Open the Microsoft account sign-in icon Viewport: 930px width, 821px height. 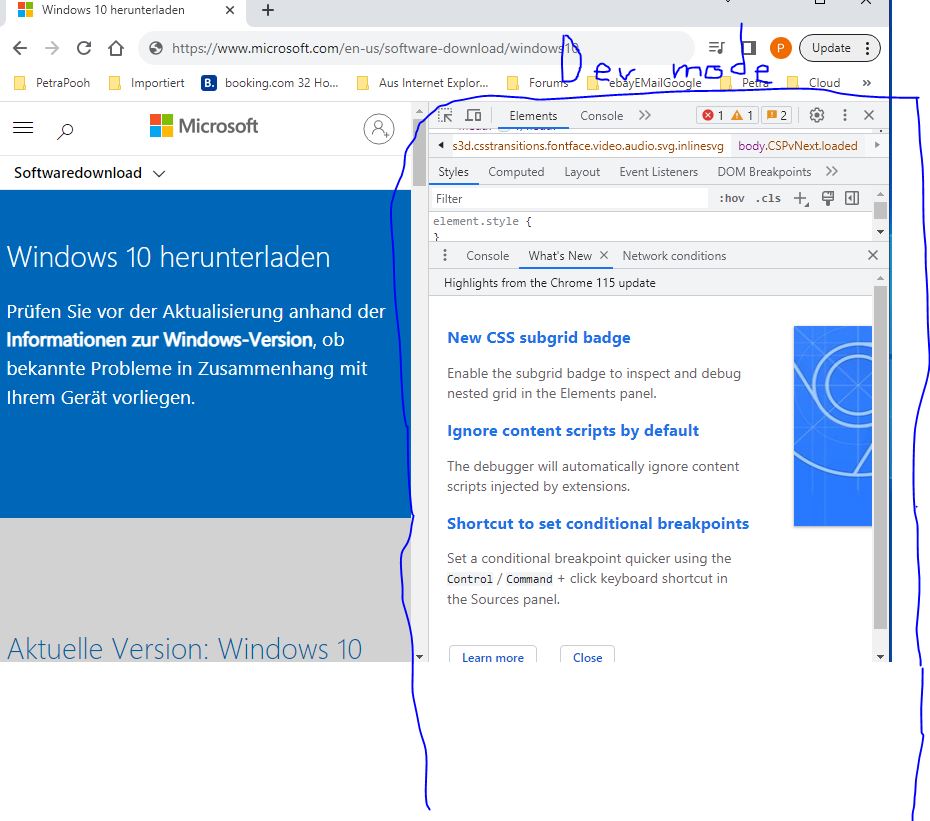(378, 129)
